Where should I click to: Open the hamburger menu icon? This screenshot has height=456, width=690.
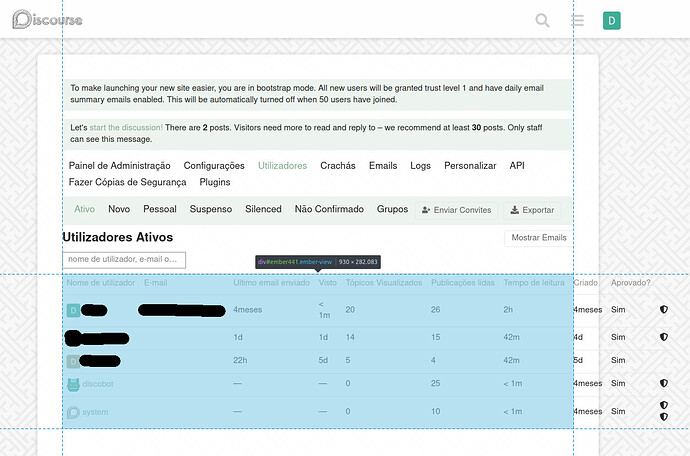[577, 20]
